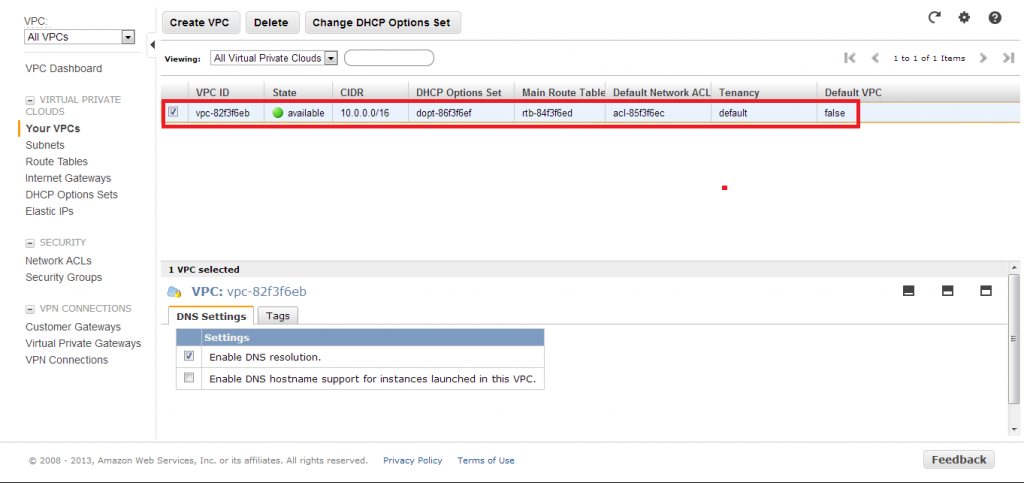Open the settings gear icon

tap(964, 18)
